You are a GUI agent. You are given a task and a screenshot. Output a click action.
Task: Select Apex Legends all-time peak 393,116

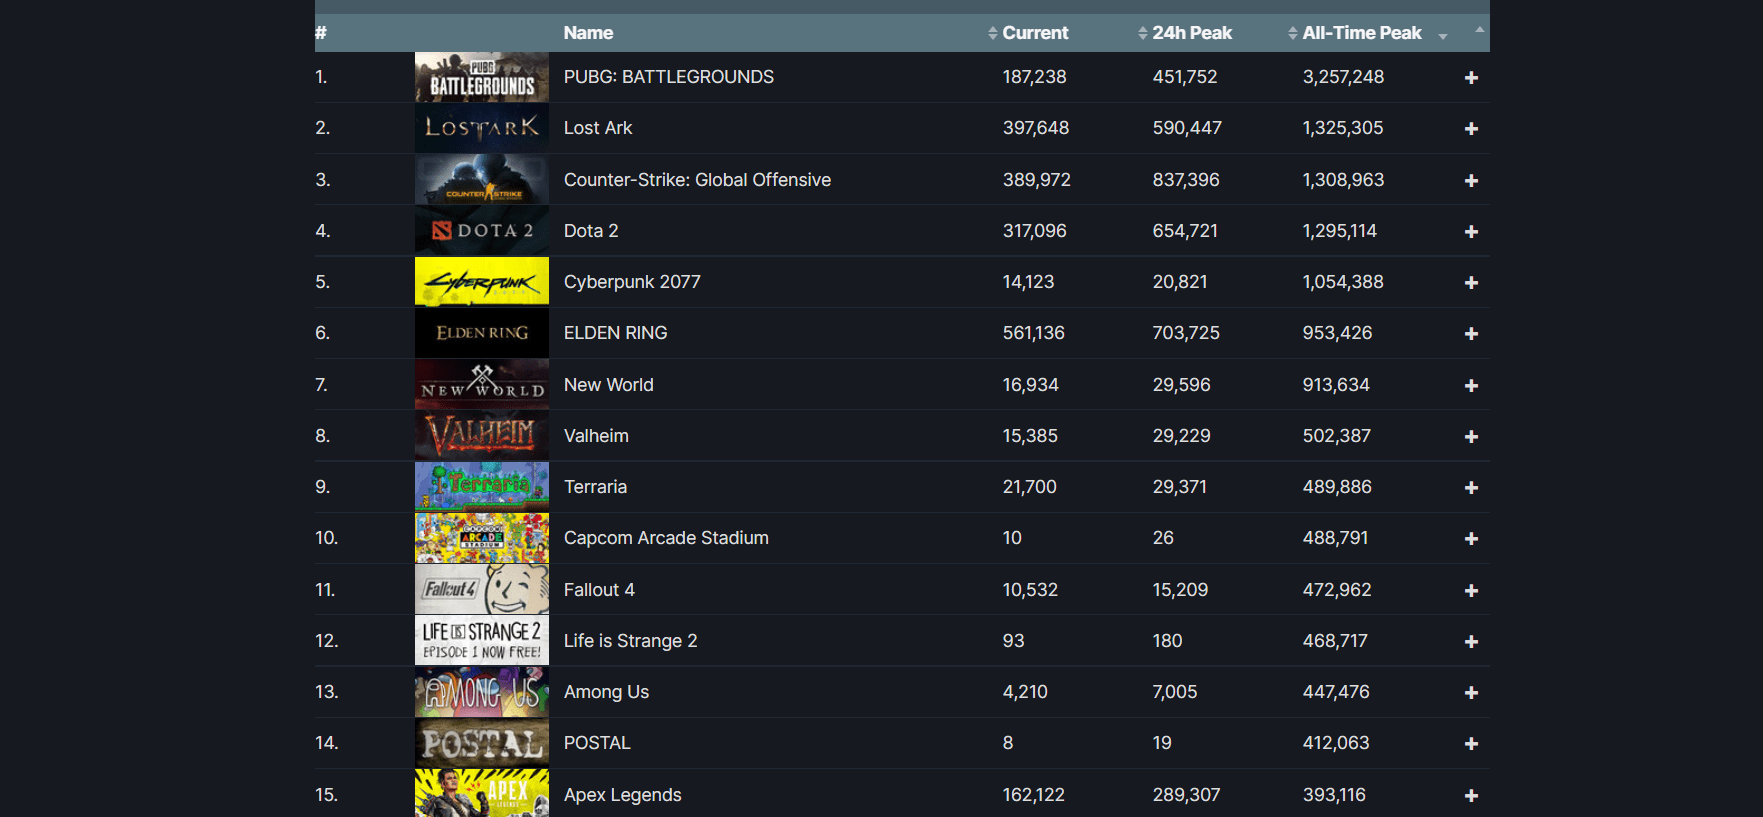point(1334,795)
